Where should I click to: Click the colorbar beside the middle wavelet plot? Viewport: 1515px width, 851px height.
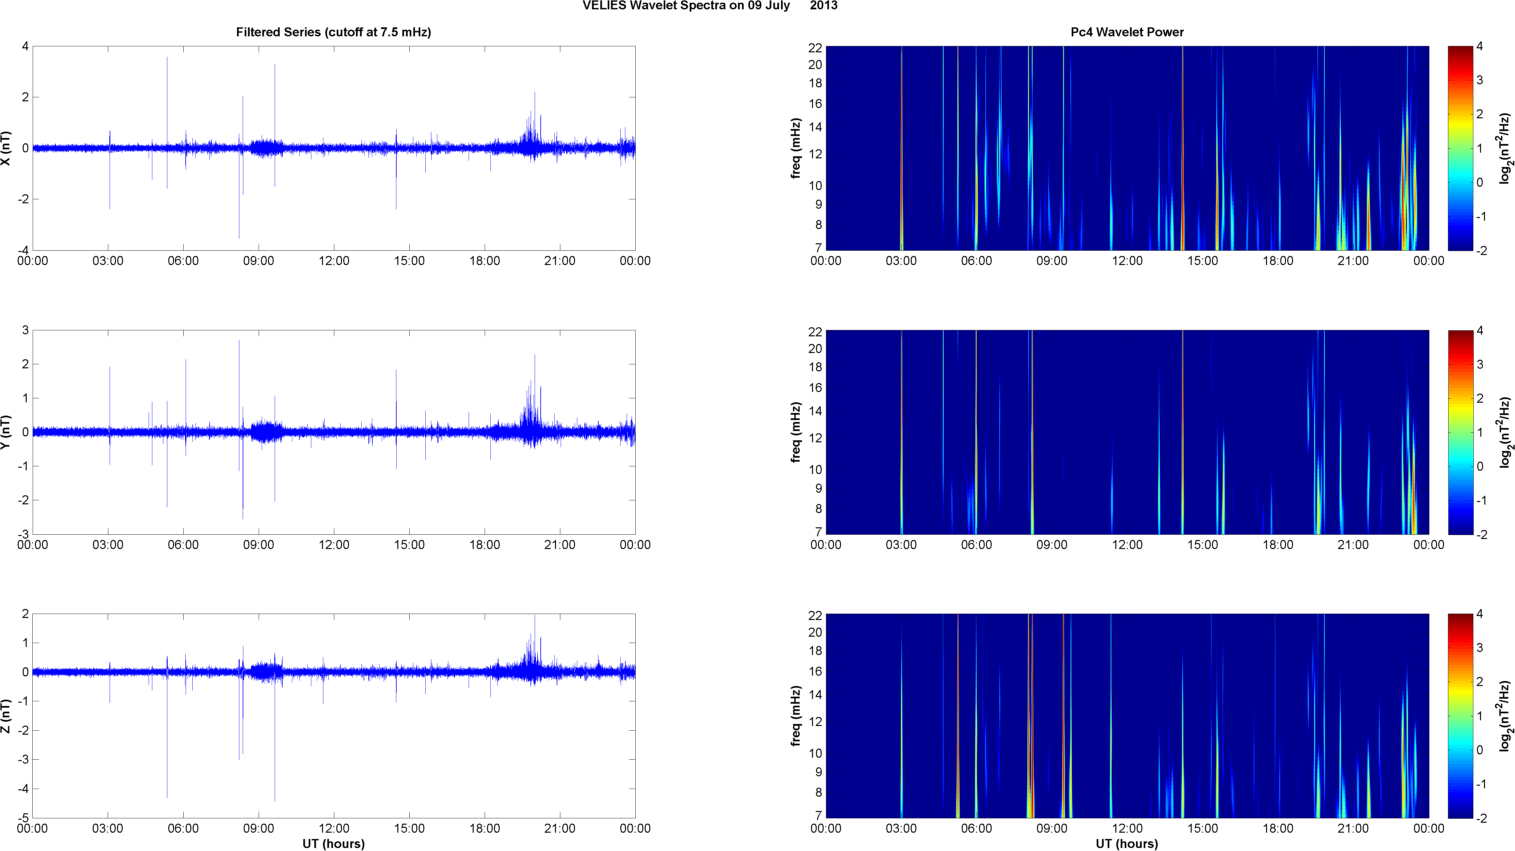(1460, 432)
